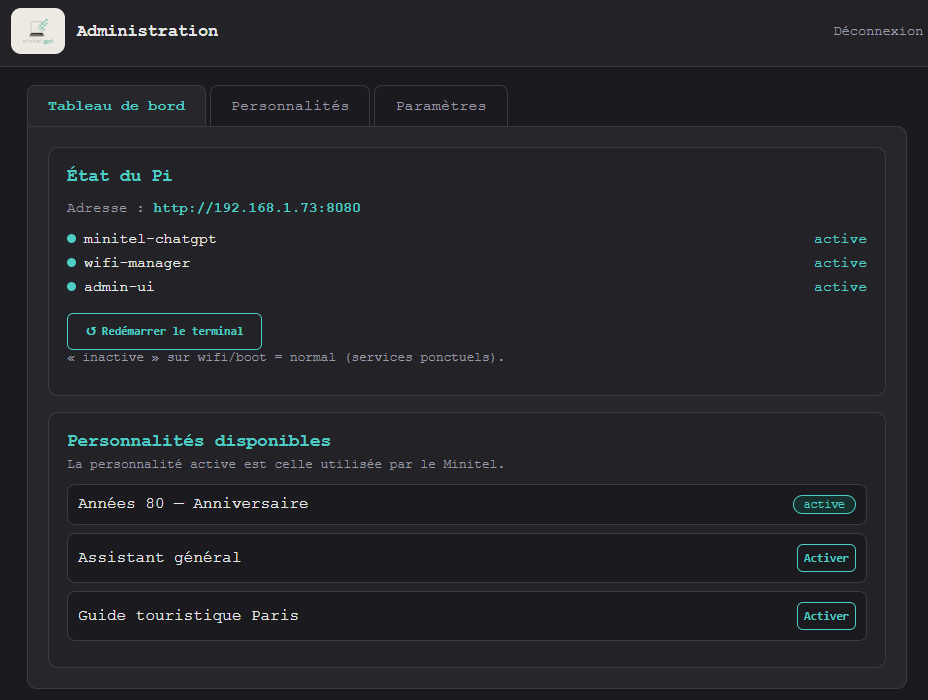
Task: Click the admin-ui status dot
Action: tap(72, 286)
